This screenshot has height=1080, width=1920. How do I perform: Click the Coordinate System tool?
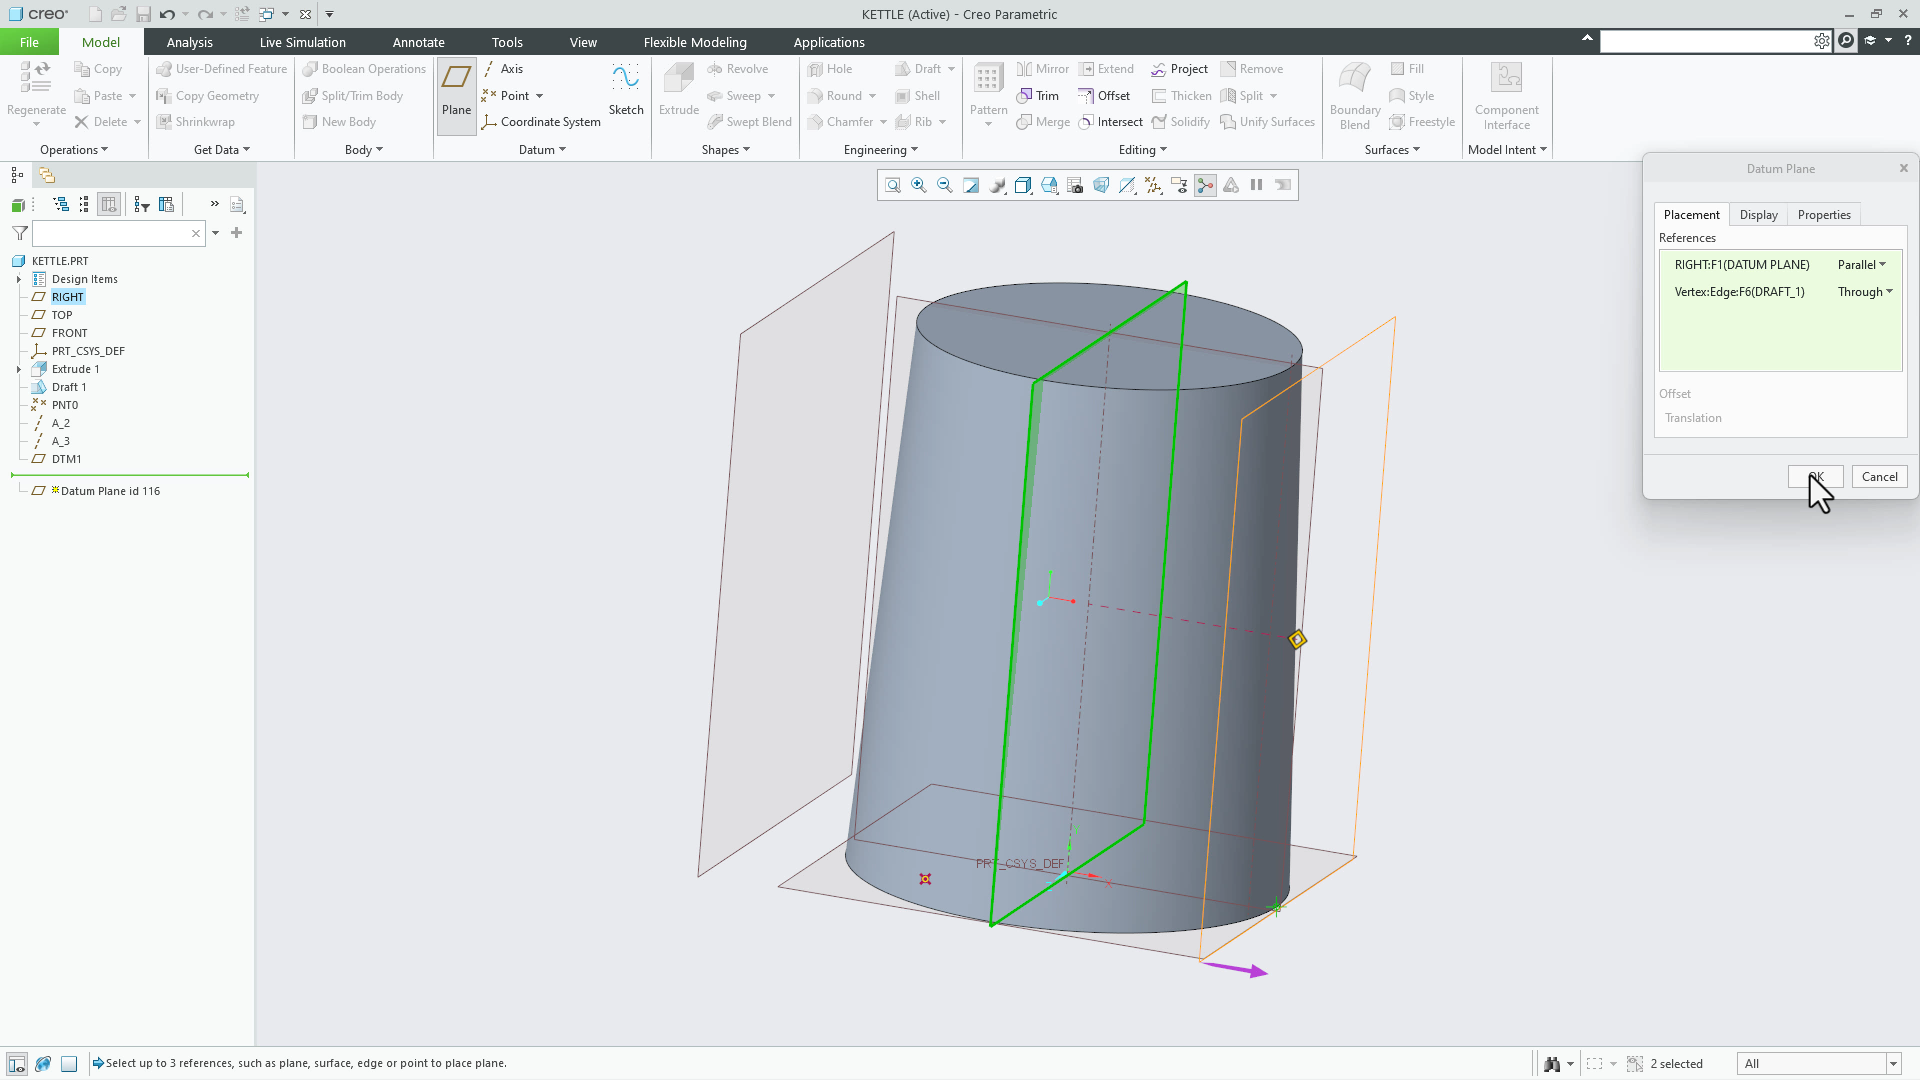click(541, 122)
